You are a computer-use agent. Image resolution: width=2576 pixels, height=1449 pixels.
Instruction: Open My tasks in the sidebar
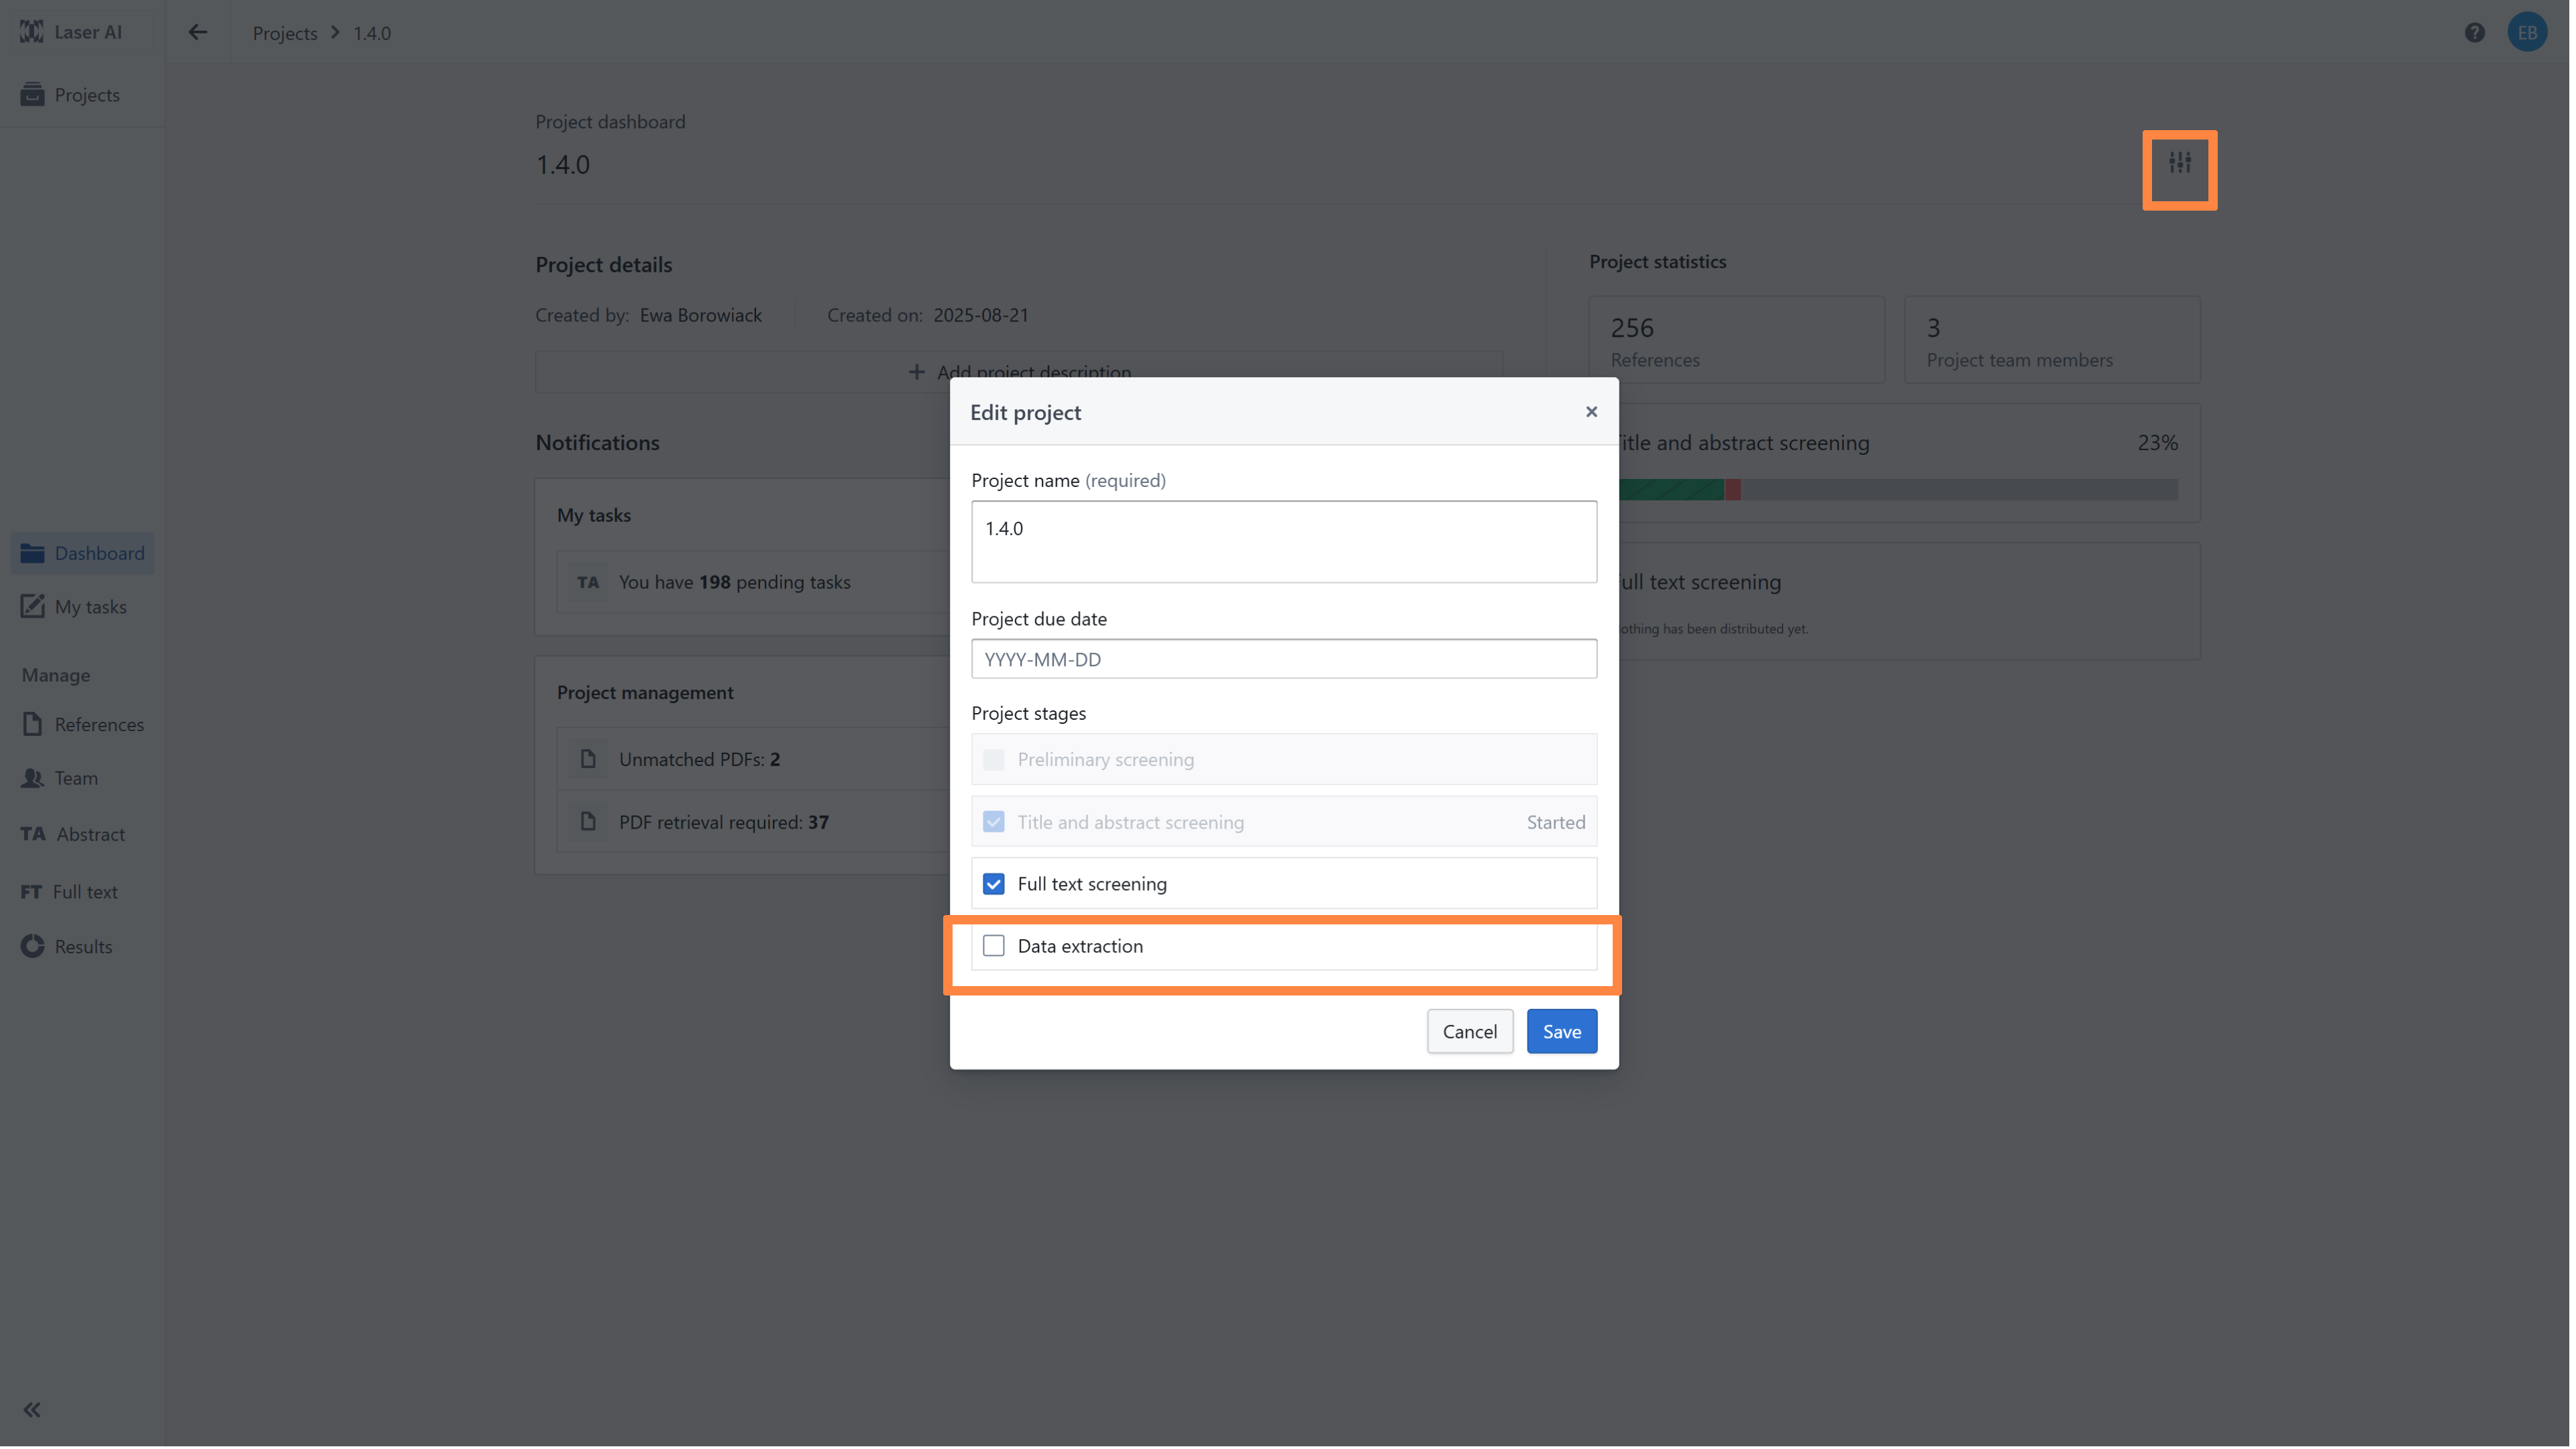click(x=83, y=607)
